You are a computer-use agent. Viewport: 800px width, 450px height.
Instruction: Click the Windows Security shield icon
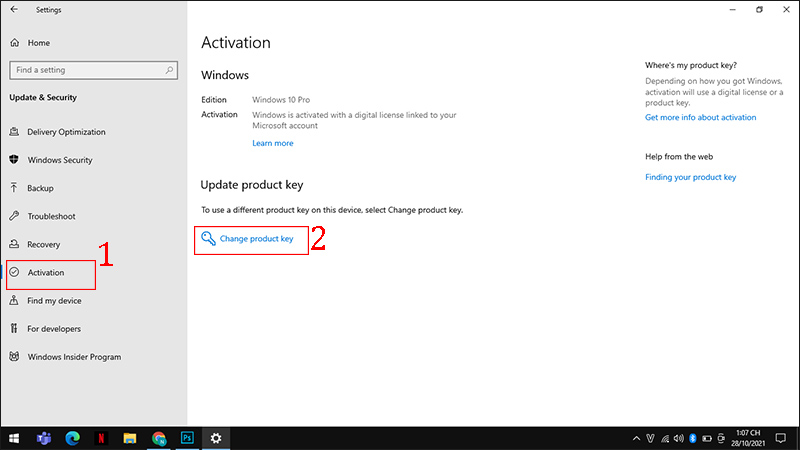14,160
